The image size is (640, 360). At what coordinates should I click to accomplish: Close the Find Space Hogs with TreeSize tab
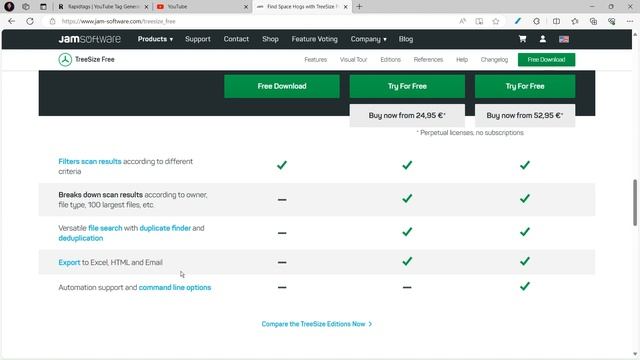tap(345, 7)
